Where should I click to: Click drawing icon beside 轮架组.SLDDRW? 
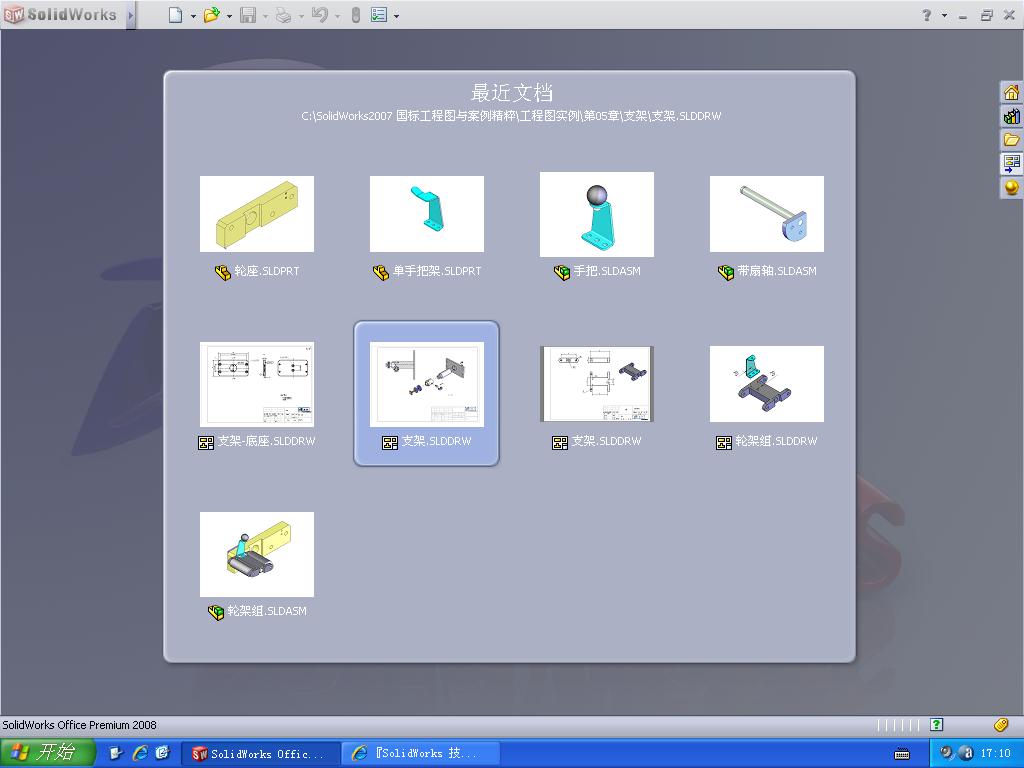tap(724, 443)
